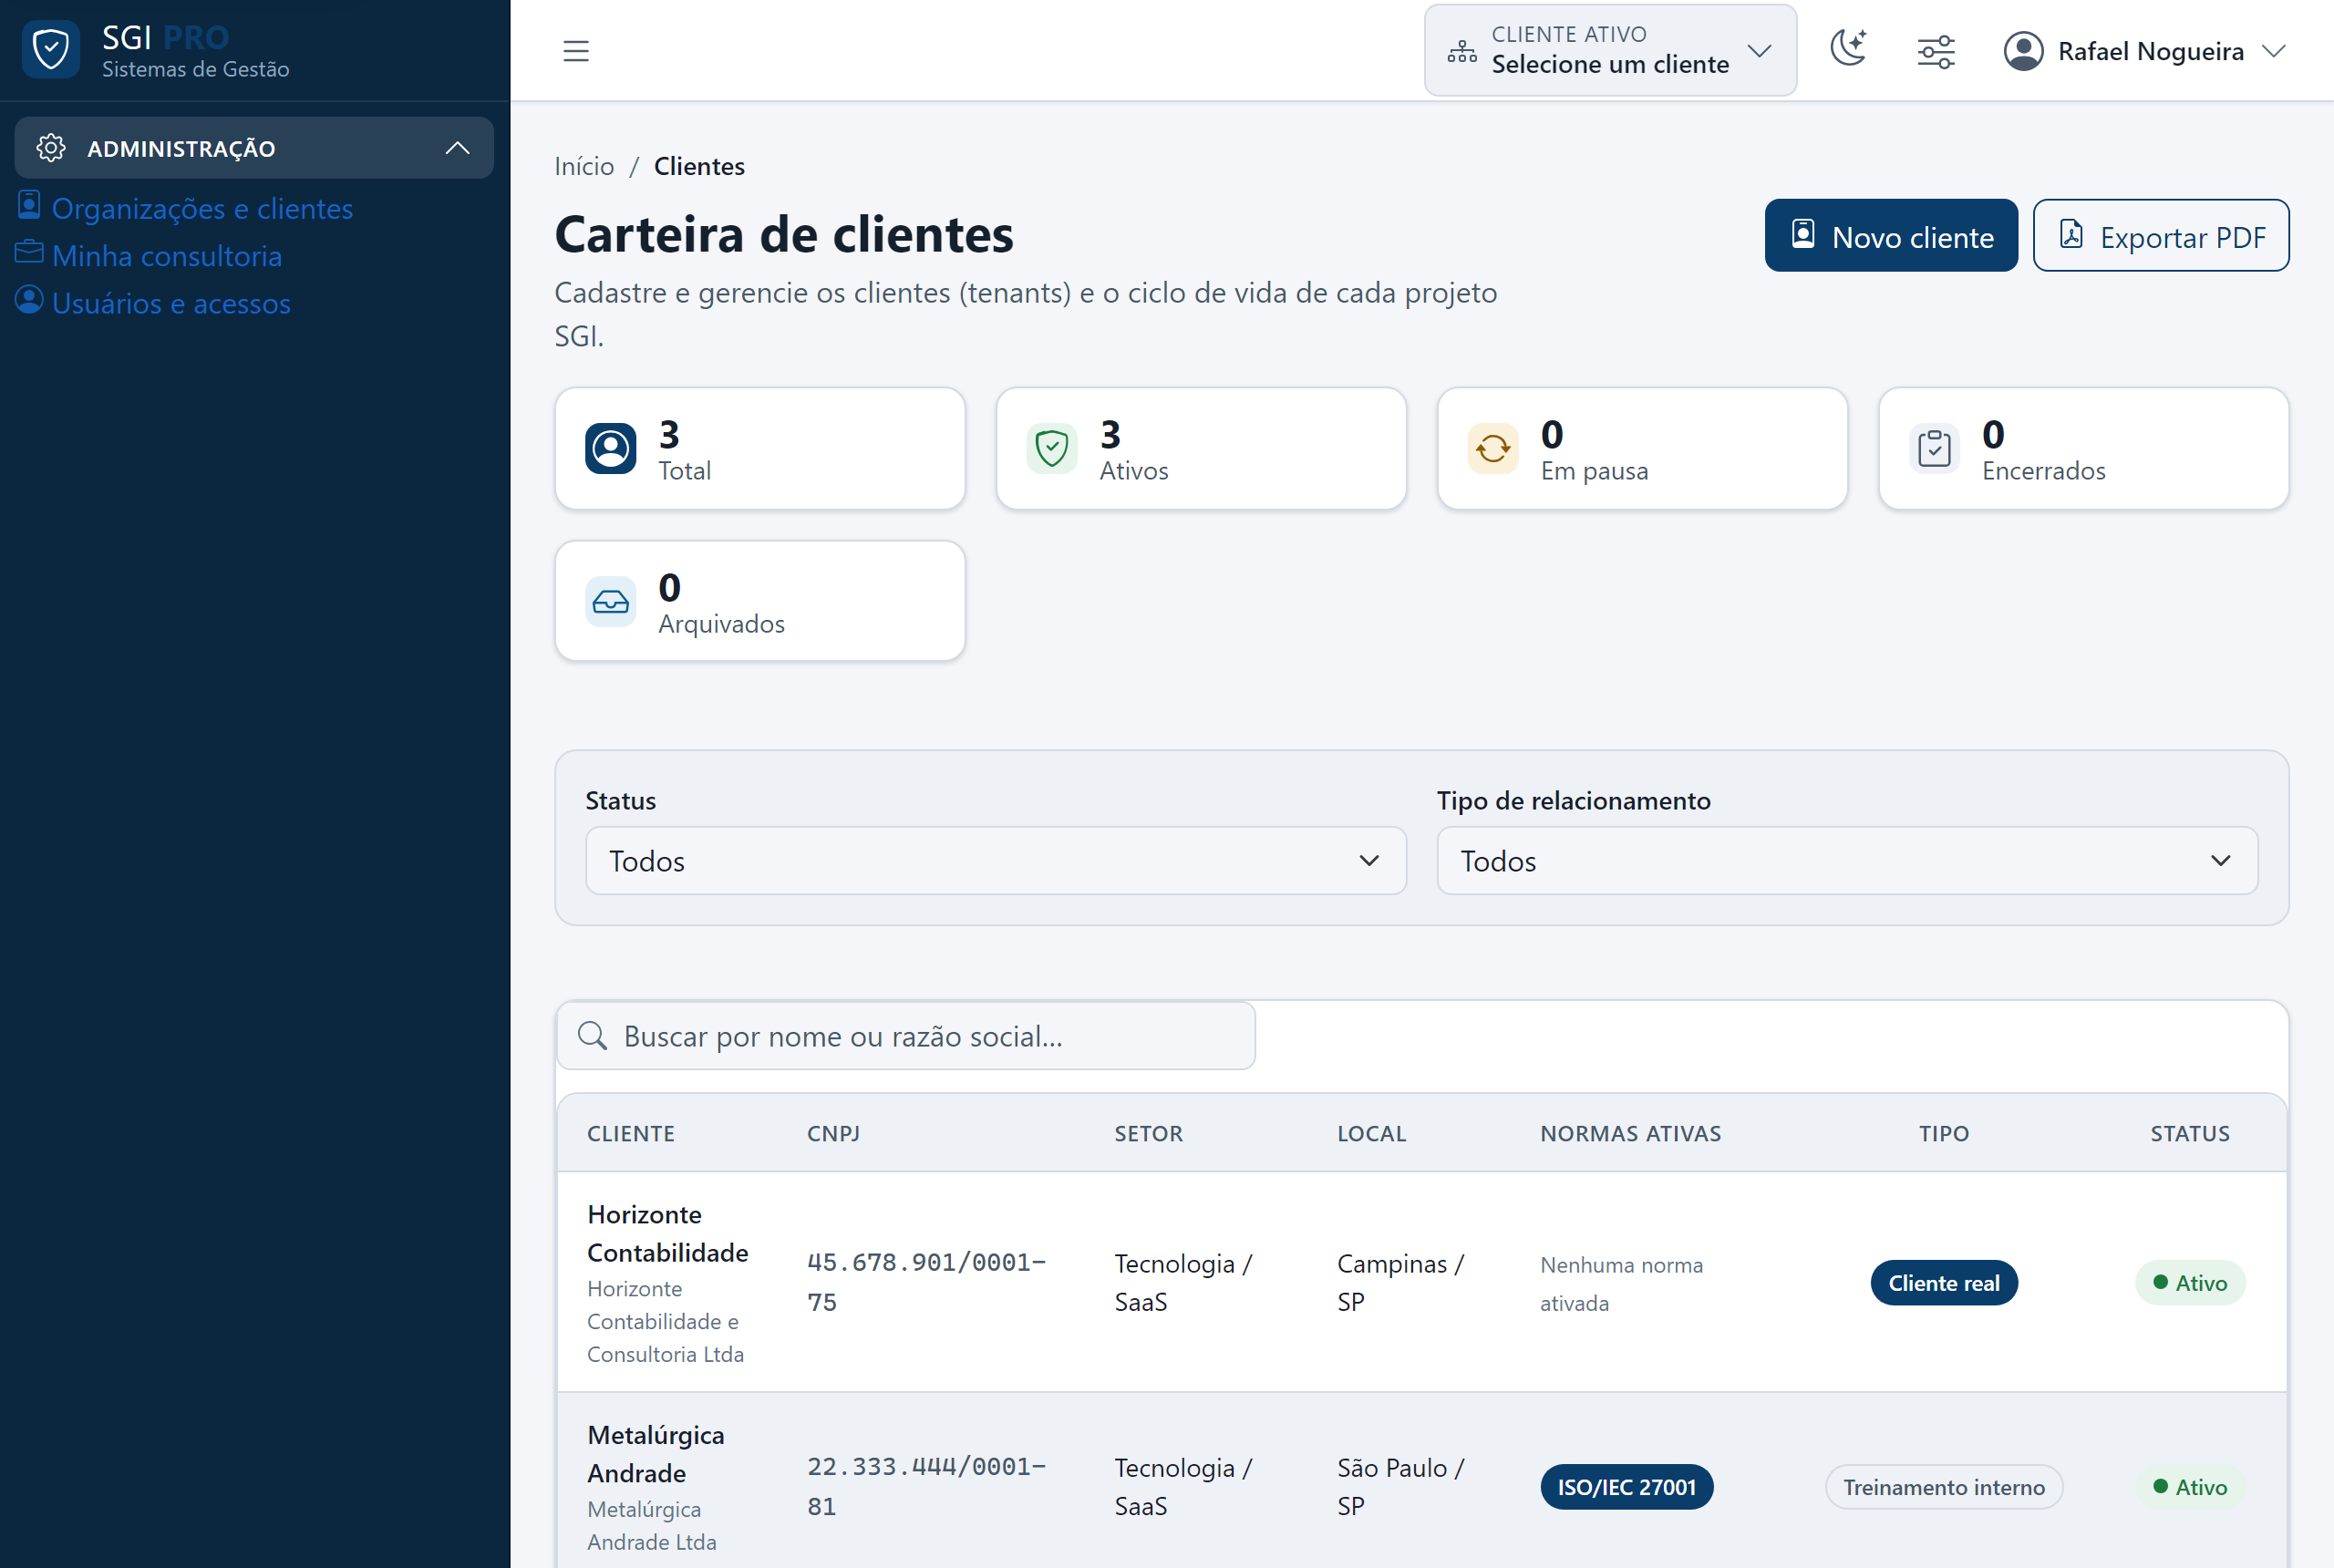2334x1568 pixels.
Task: Click the search magnifier icon
Action: tap(593, 1036)
